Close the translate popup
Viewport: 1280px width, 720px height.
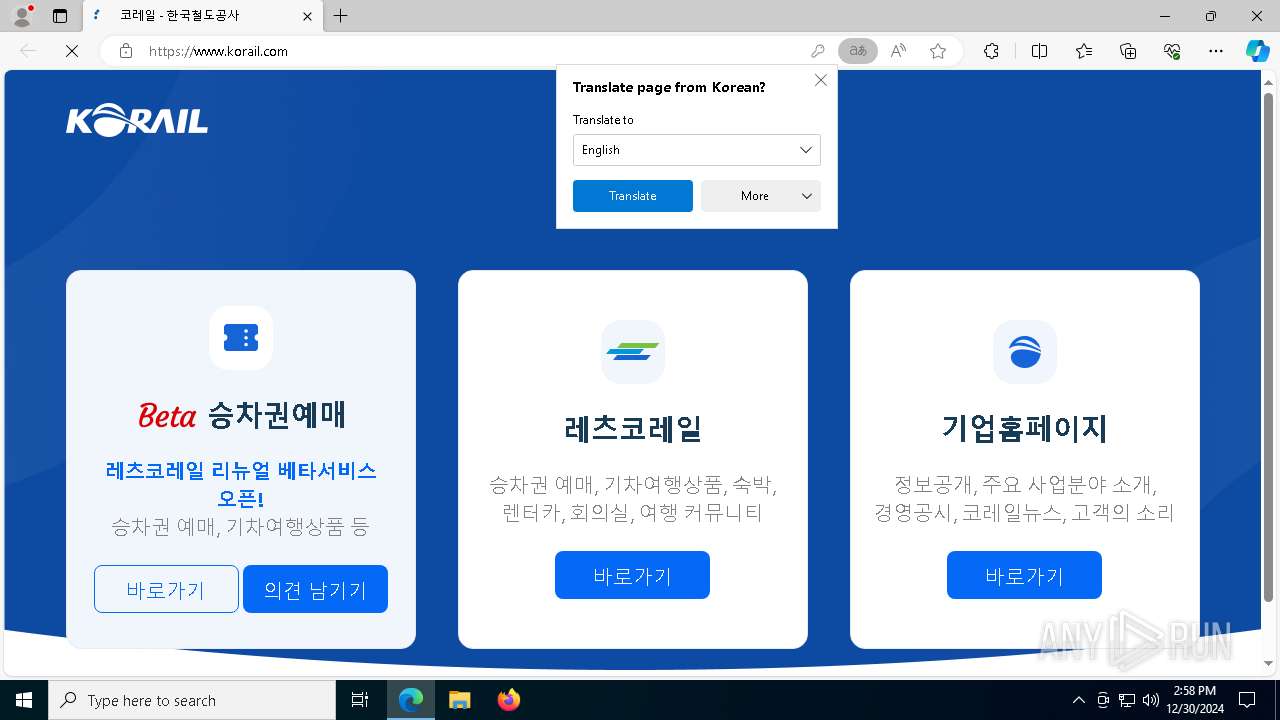[821, 80]
